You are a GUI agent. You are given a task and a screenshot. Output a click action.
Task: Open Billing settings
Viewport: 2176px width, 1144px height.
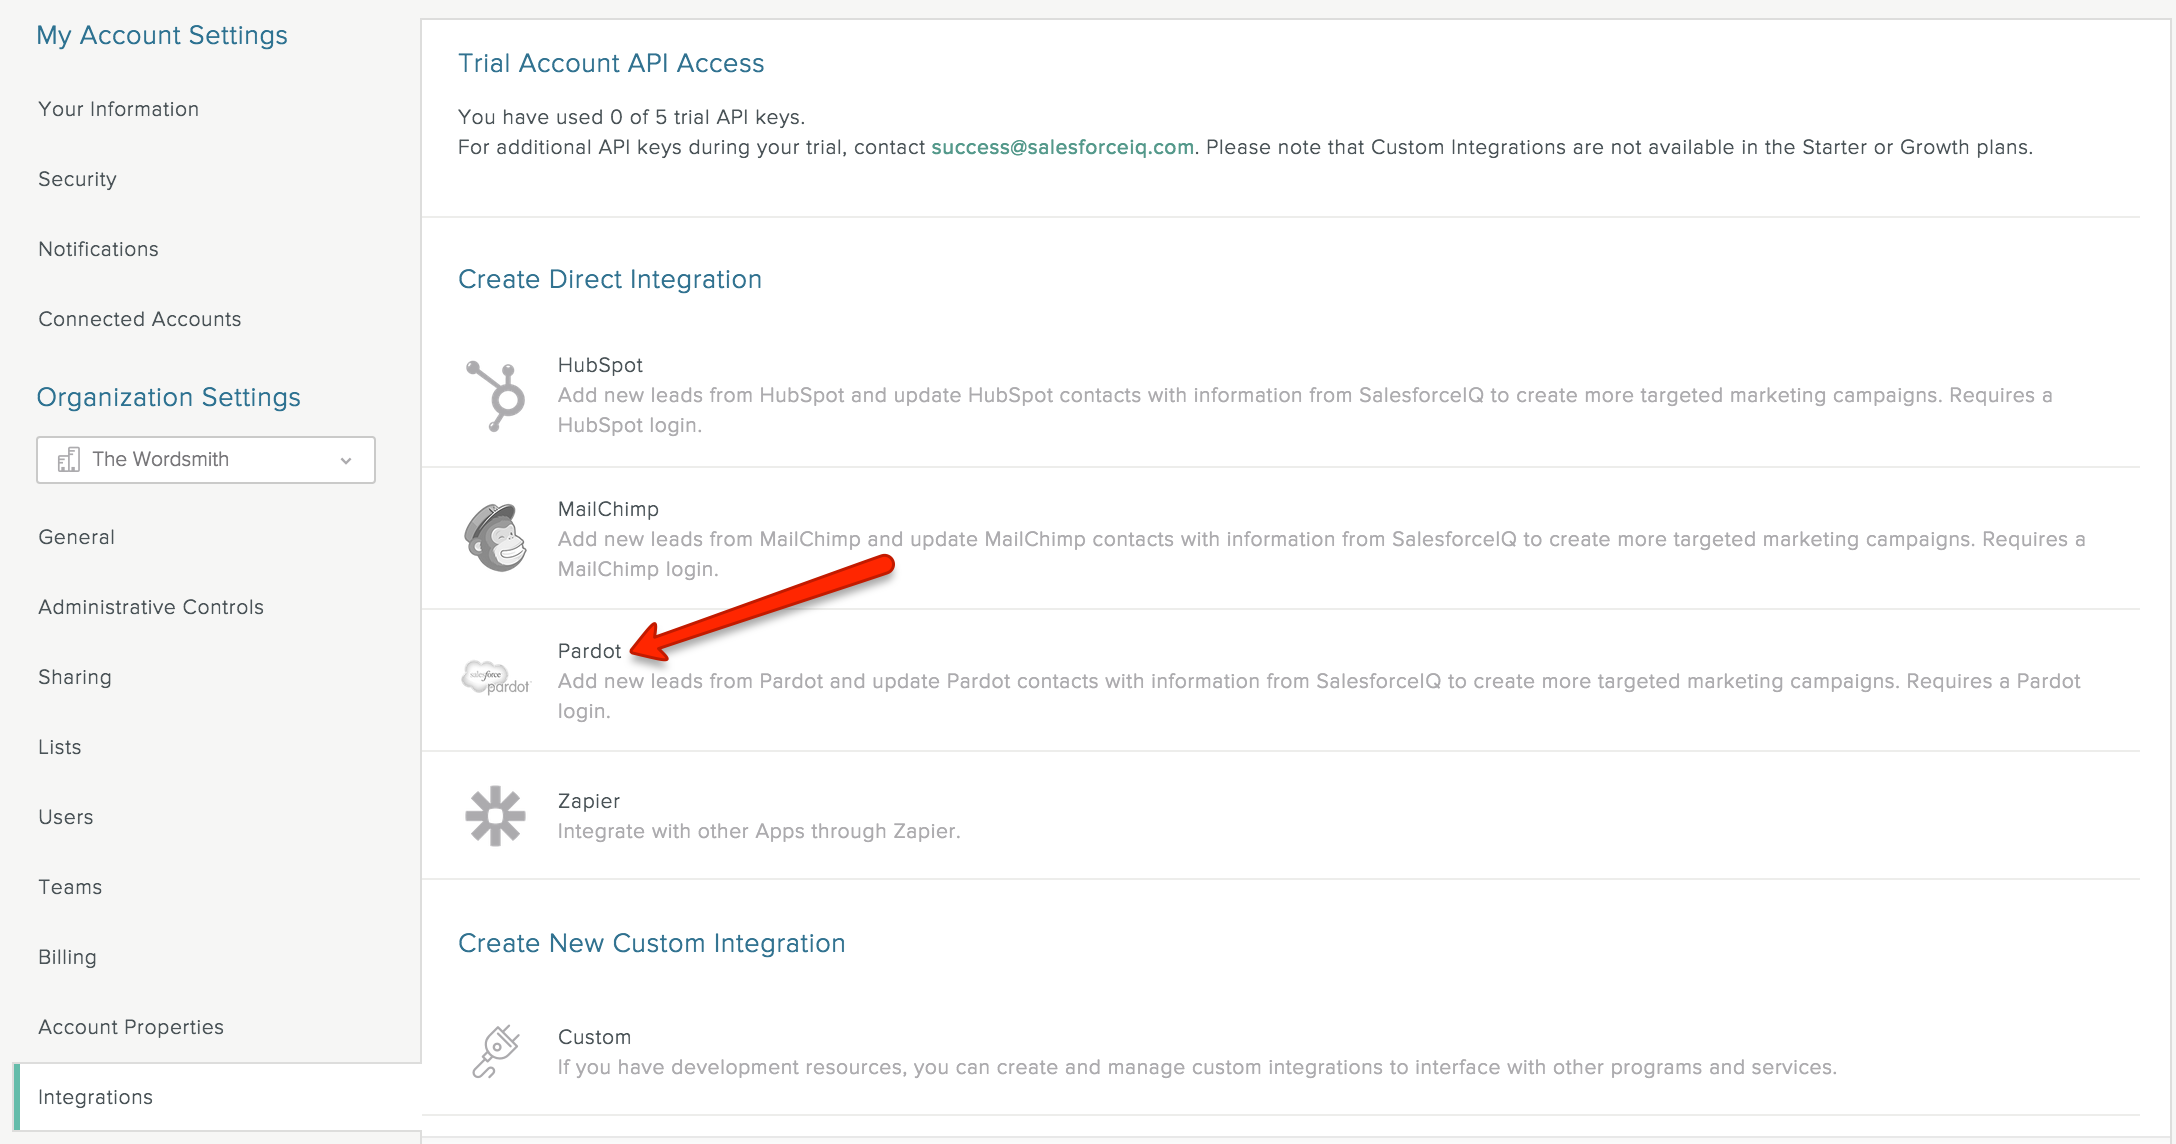pyautogui.click(x=67, y=957)
